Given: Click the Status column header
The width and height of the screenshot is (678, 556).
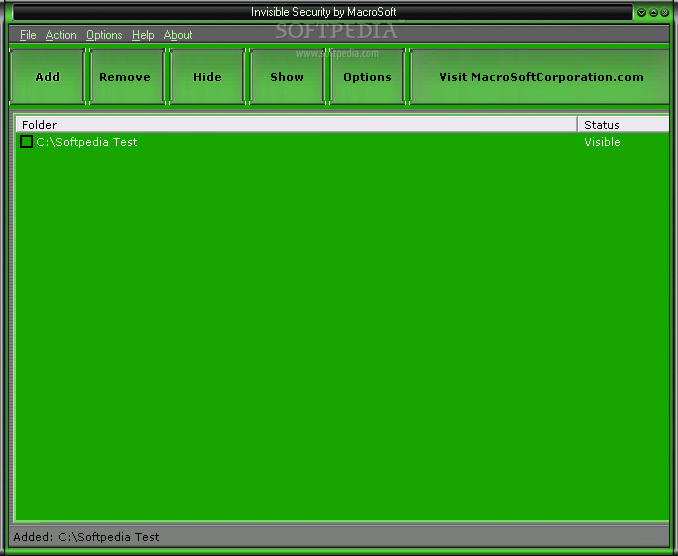Looking at the screenshot, I should 624,125.
